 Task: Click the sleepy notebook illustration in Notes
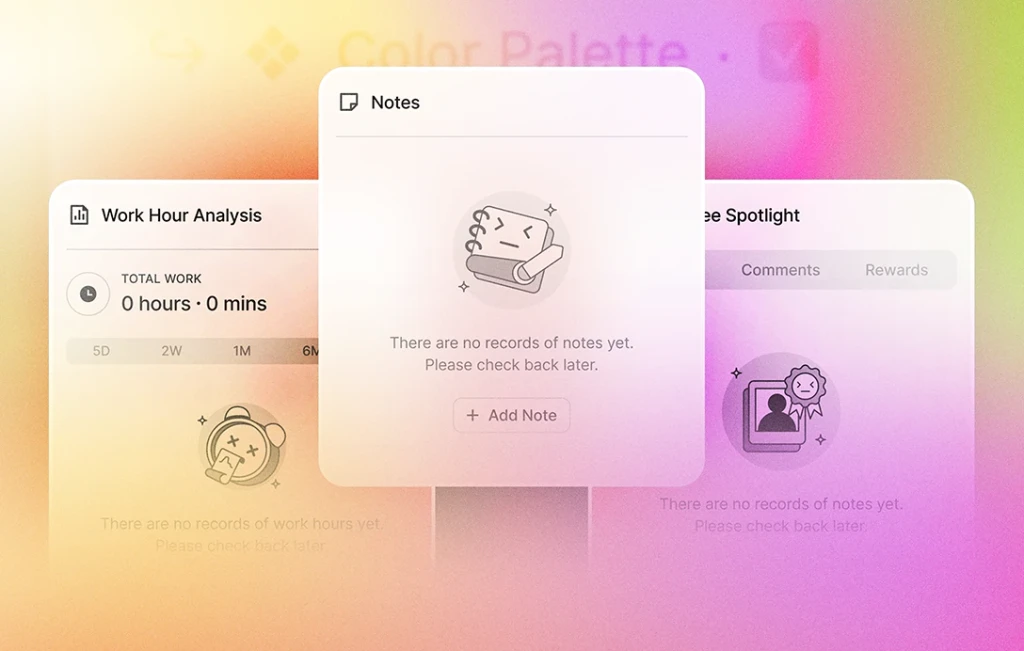point(511,249)
